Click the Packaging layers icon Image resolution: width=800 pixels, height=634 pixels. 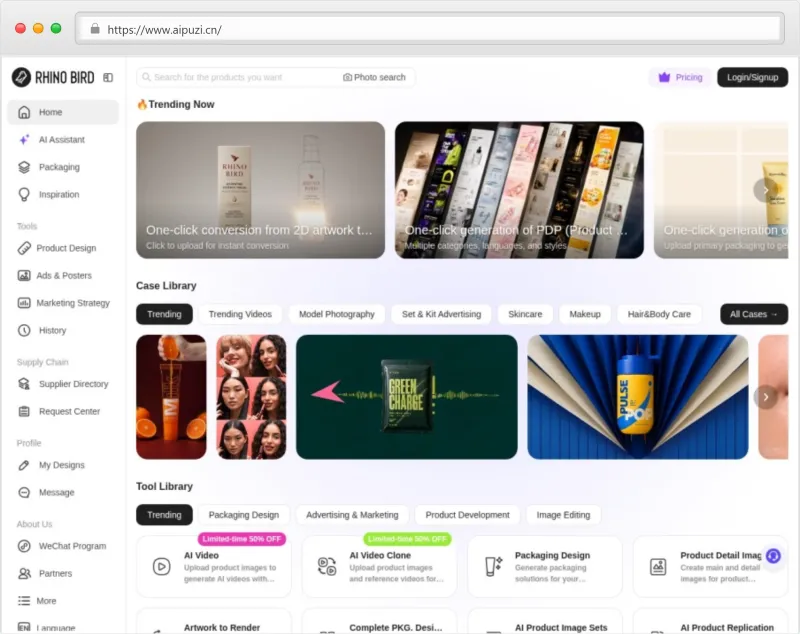24,167
